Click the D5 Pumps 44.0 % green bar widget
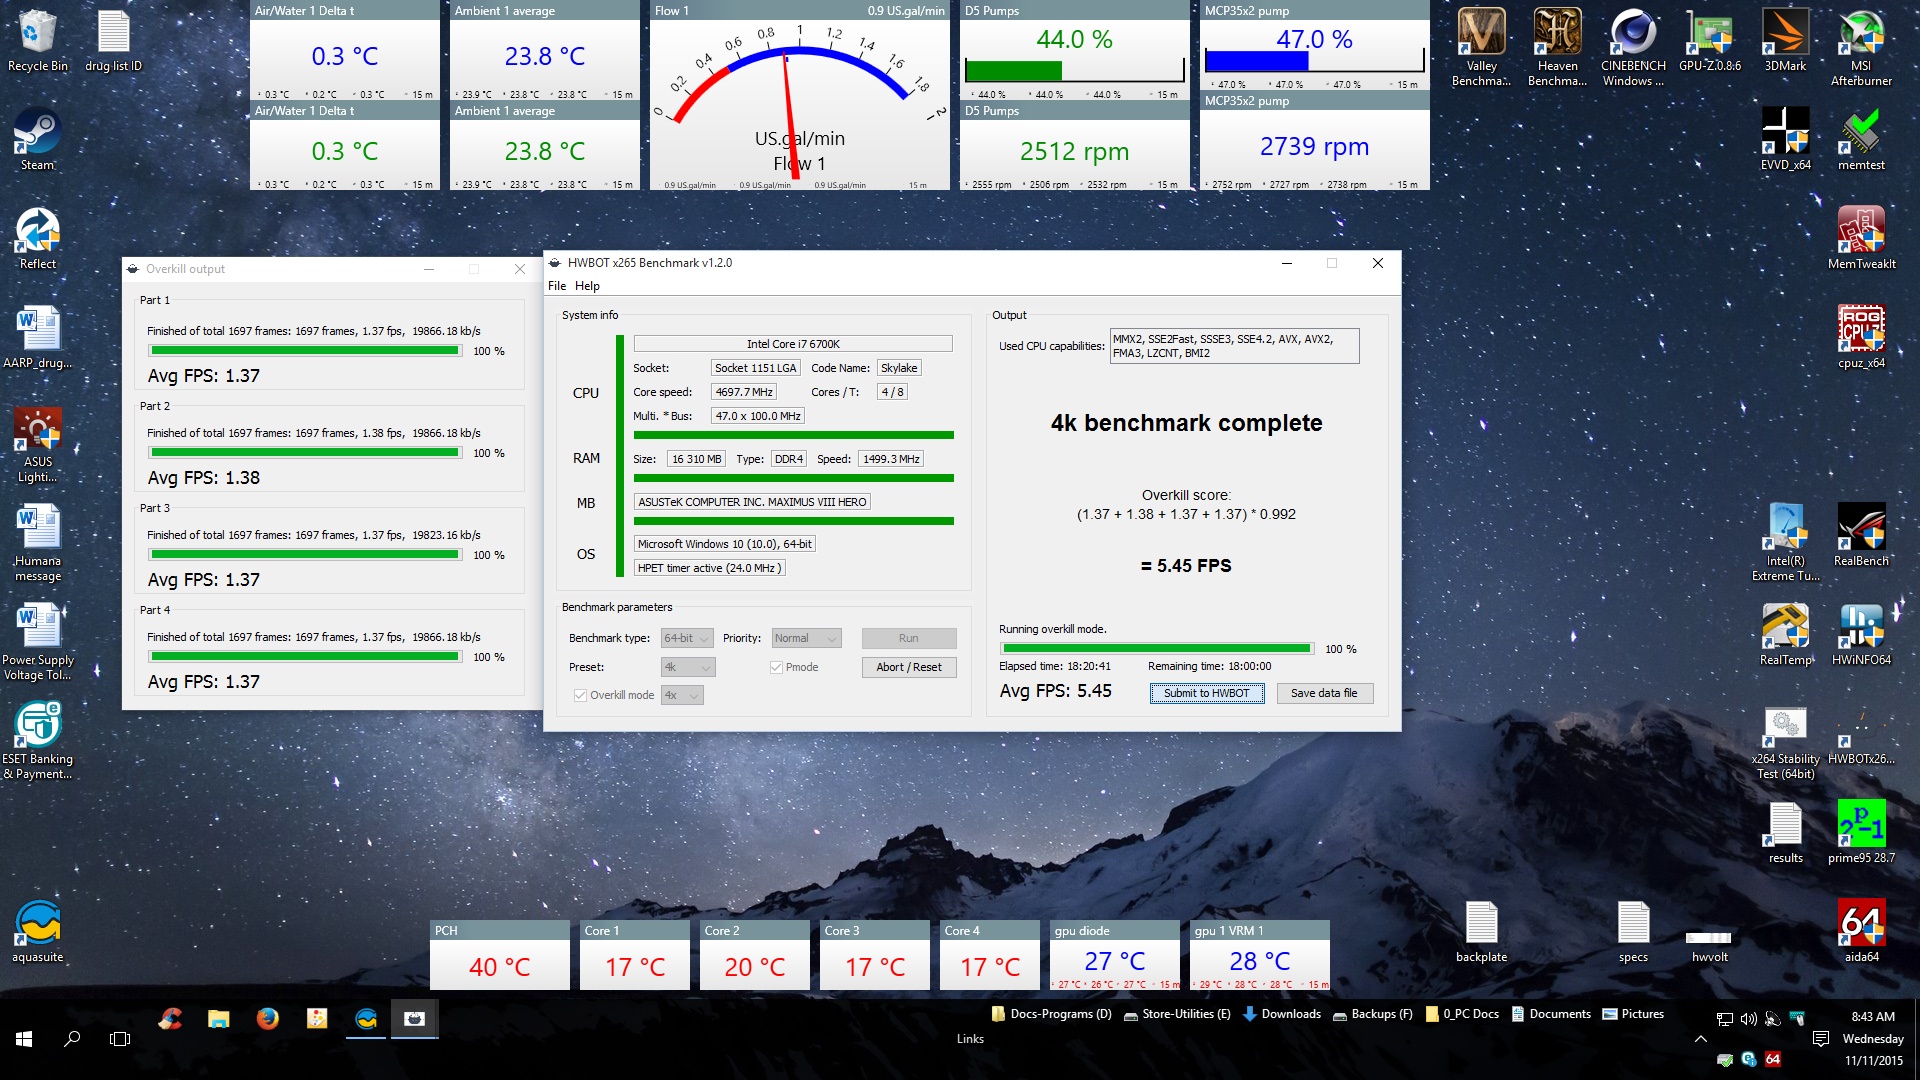1920x1080 pixels. pyautogui.click(x=1074, y=51)
